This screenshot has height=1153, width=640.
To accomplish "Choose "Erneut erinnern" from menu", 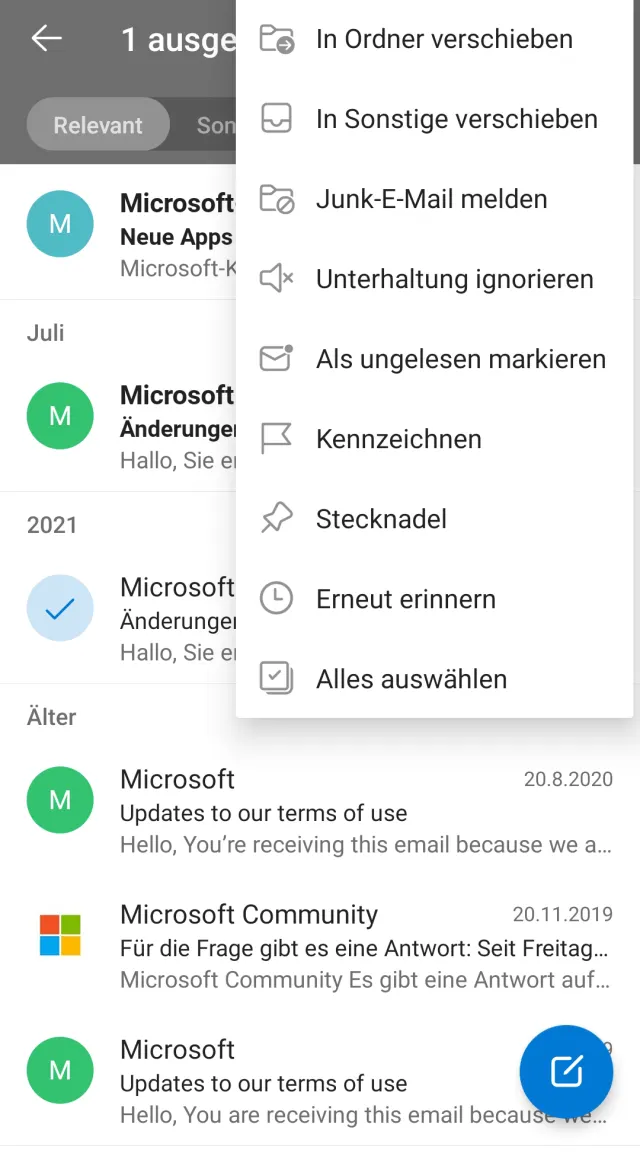I will pos(405,599).
